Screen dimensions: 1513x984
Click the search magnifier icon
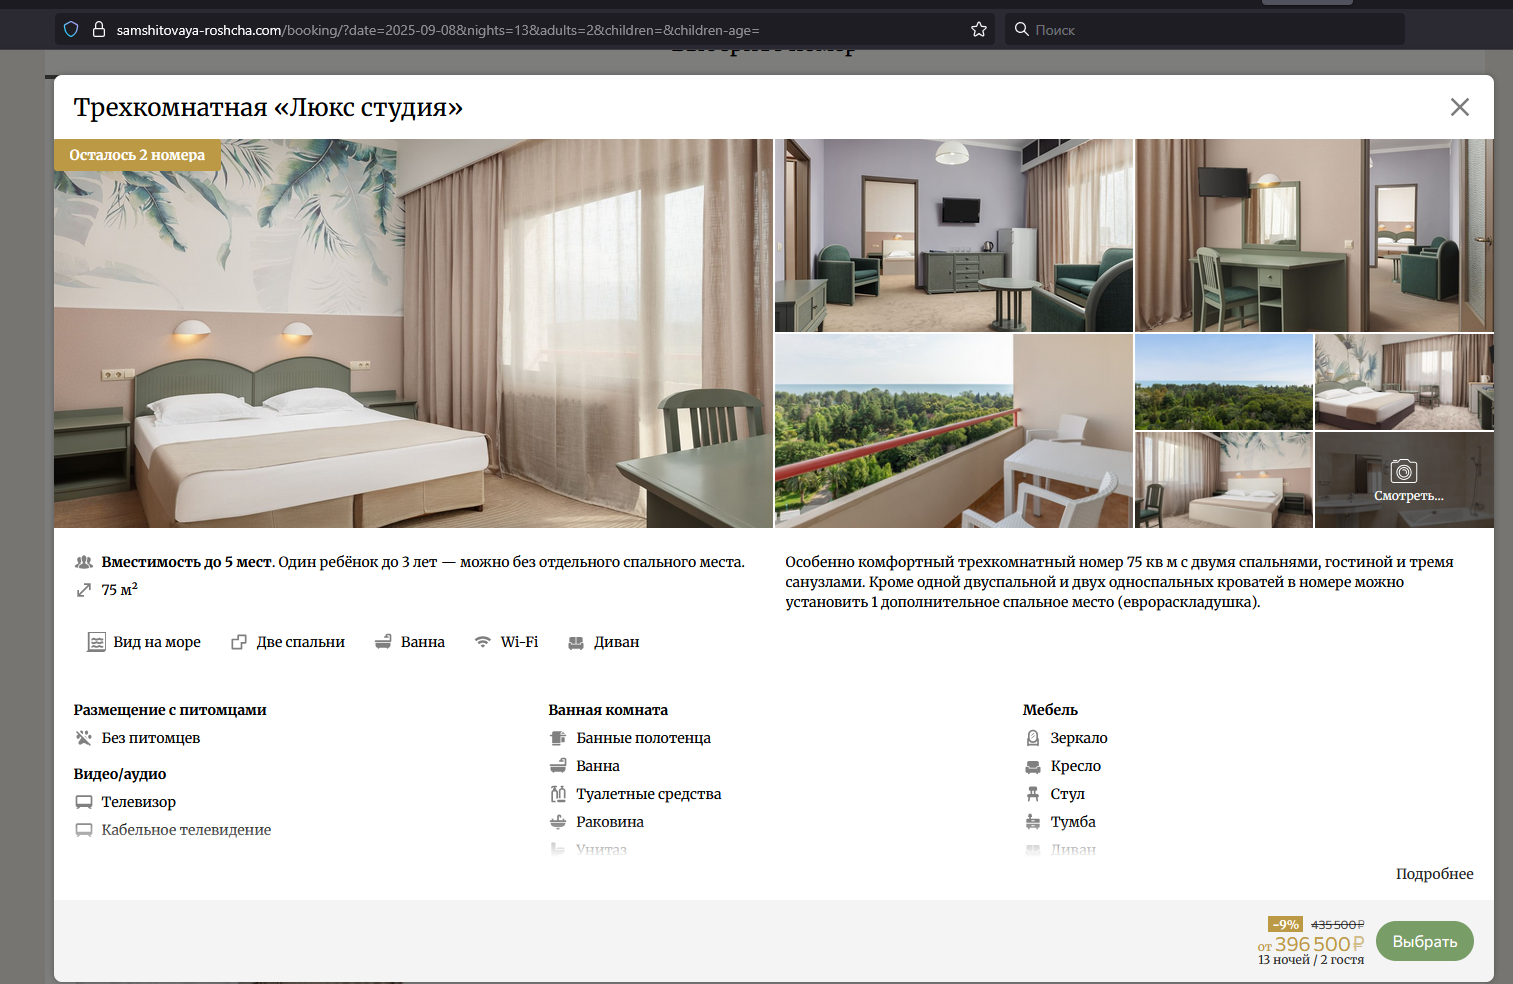pyautogui.click(x=1021, y=29)
